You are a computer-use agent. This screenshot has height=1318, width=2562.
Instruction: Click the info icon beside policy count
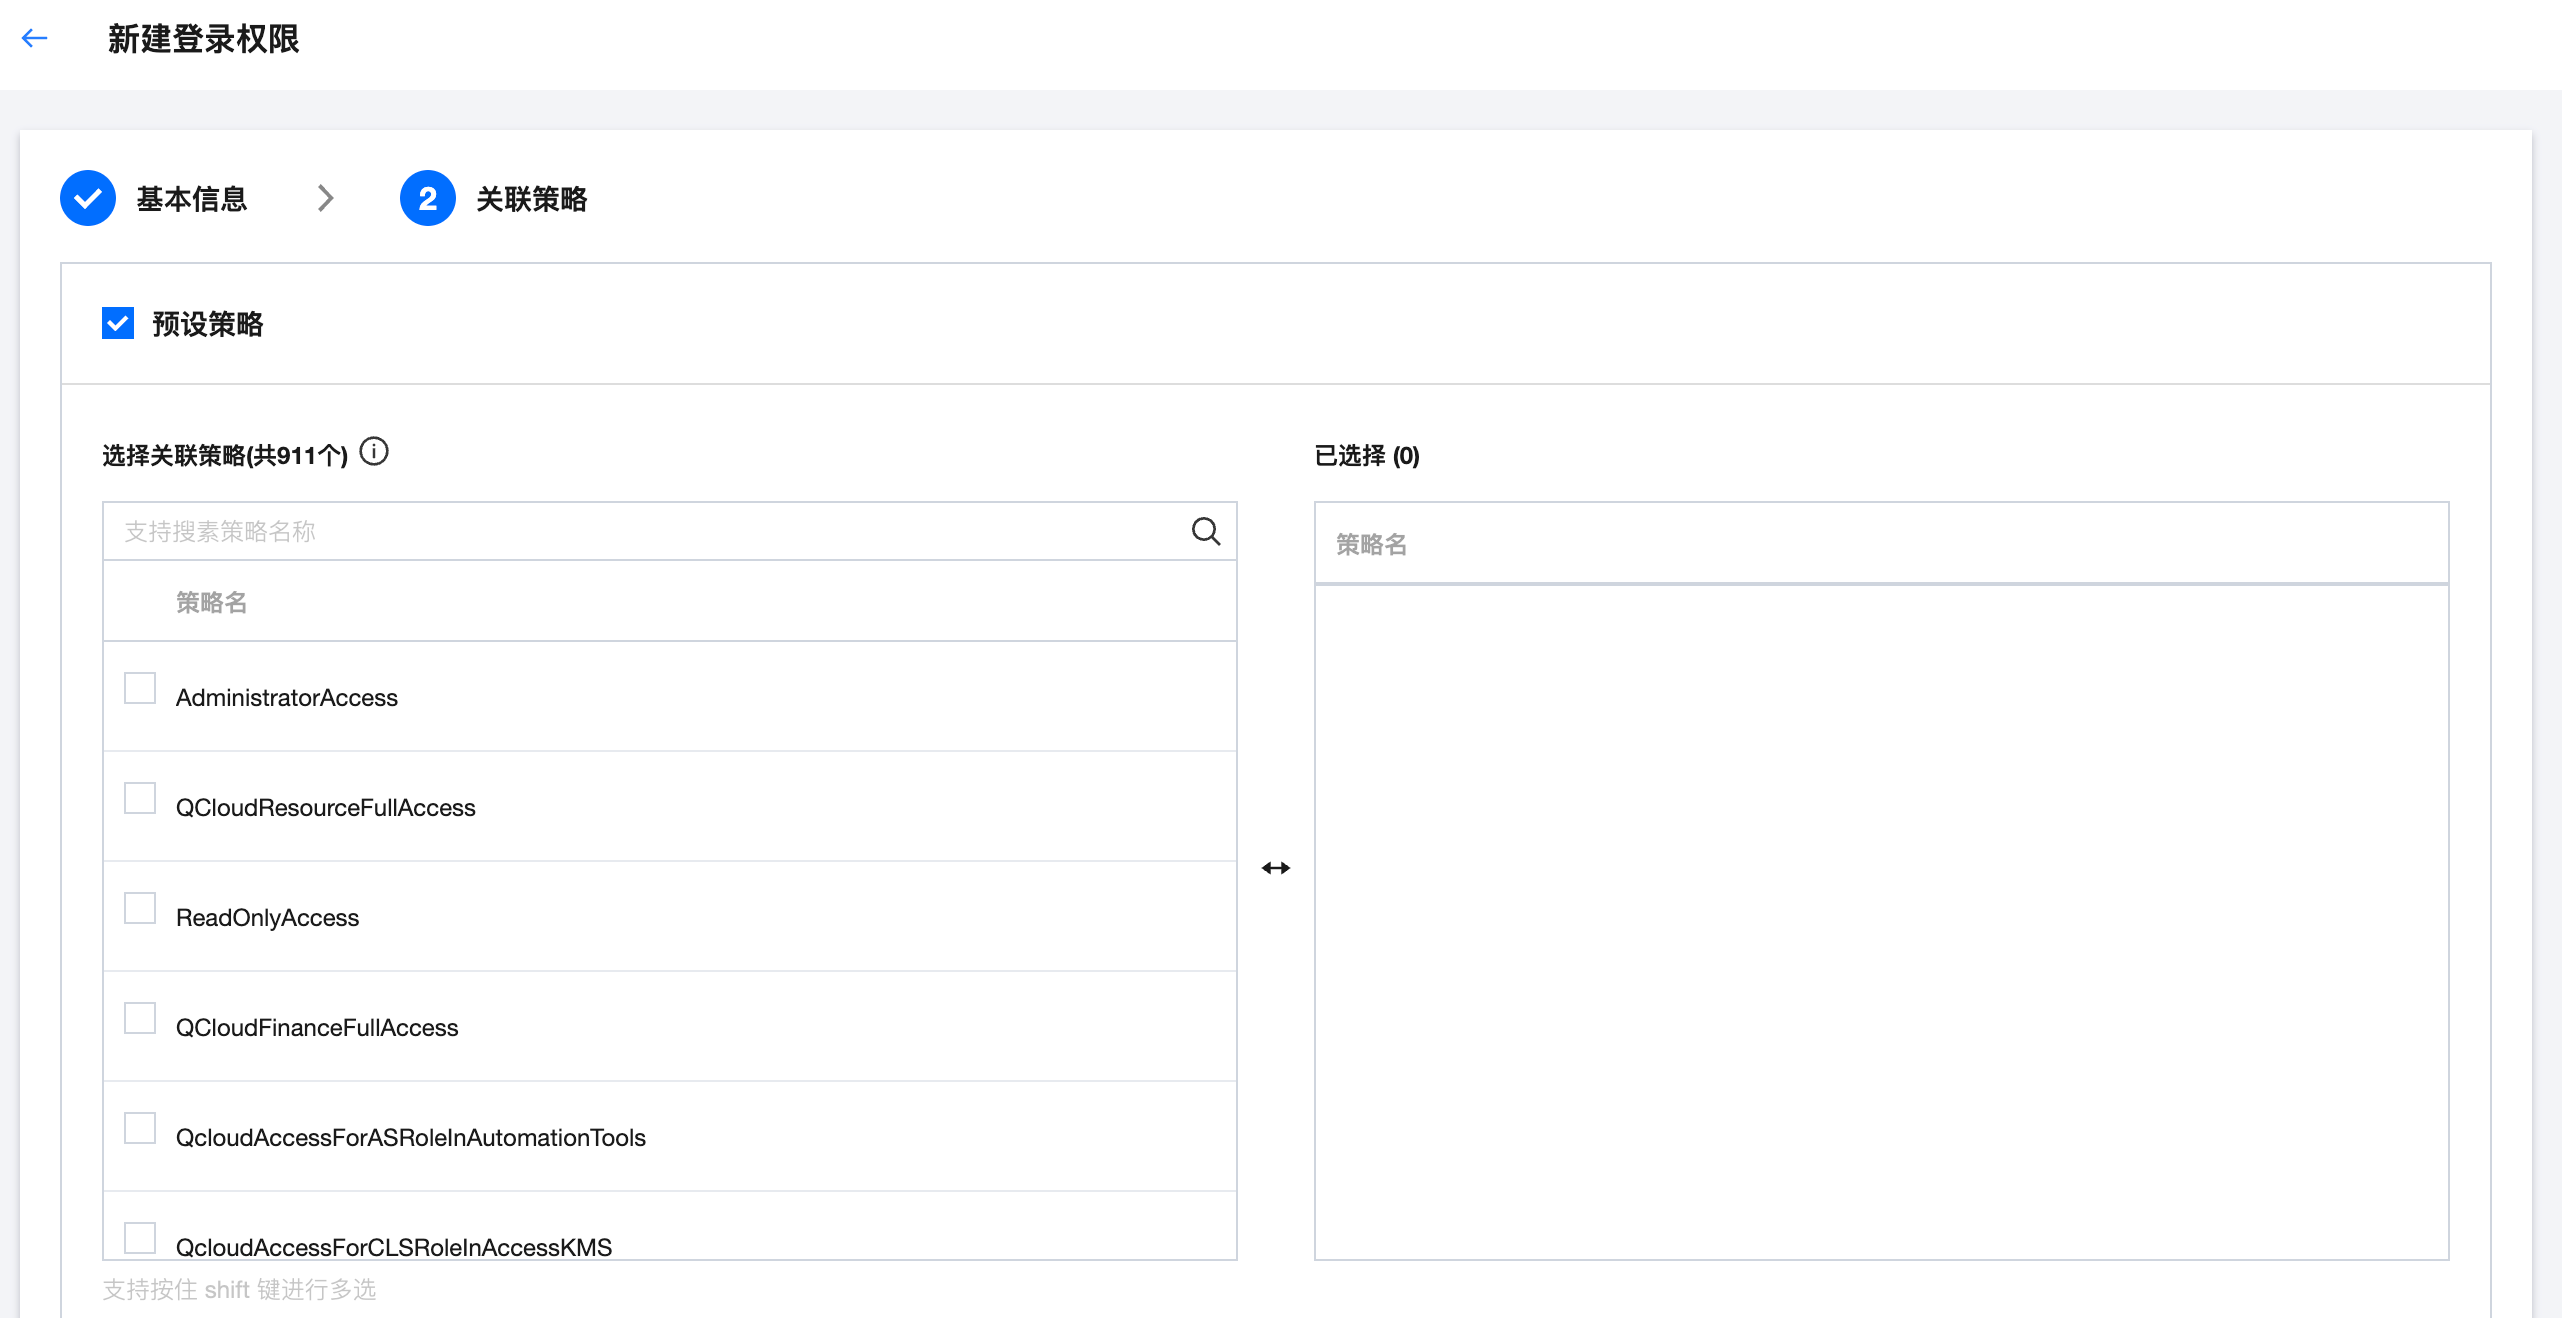click(374, 452)
